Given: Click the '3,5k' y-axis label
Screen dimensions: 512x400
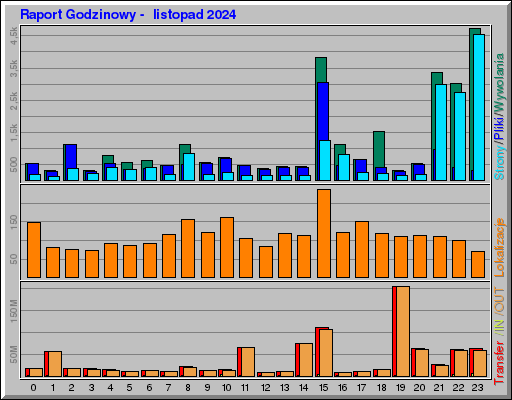Looking at the screenshot, I should [14, 68].
